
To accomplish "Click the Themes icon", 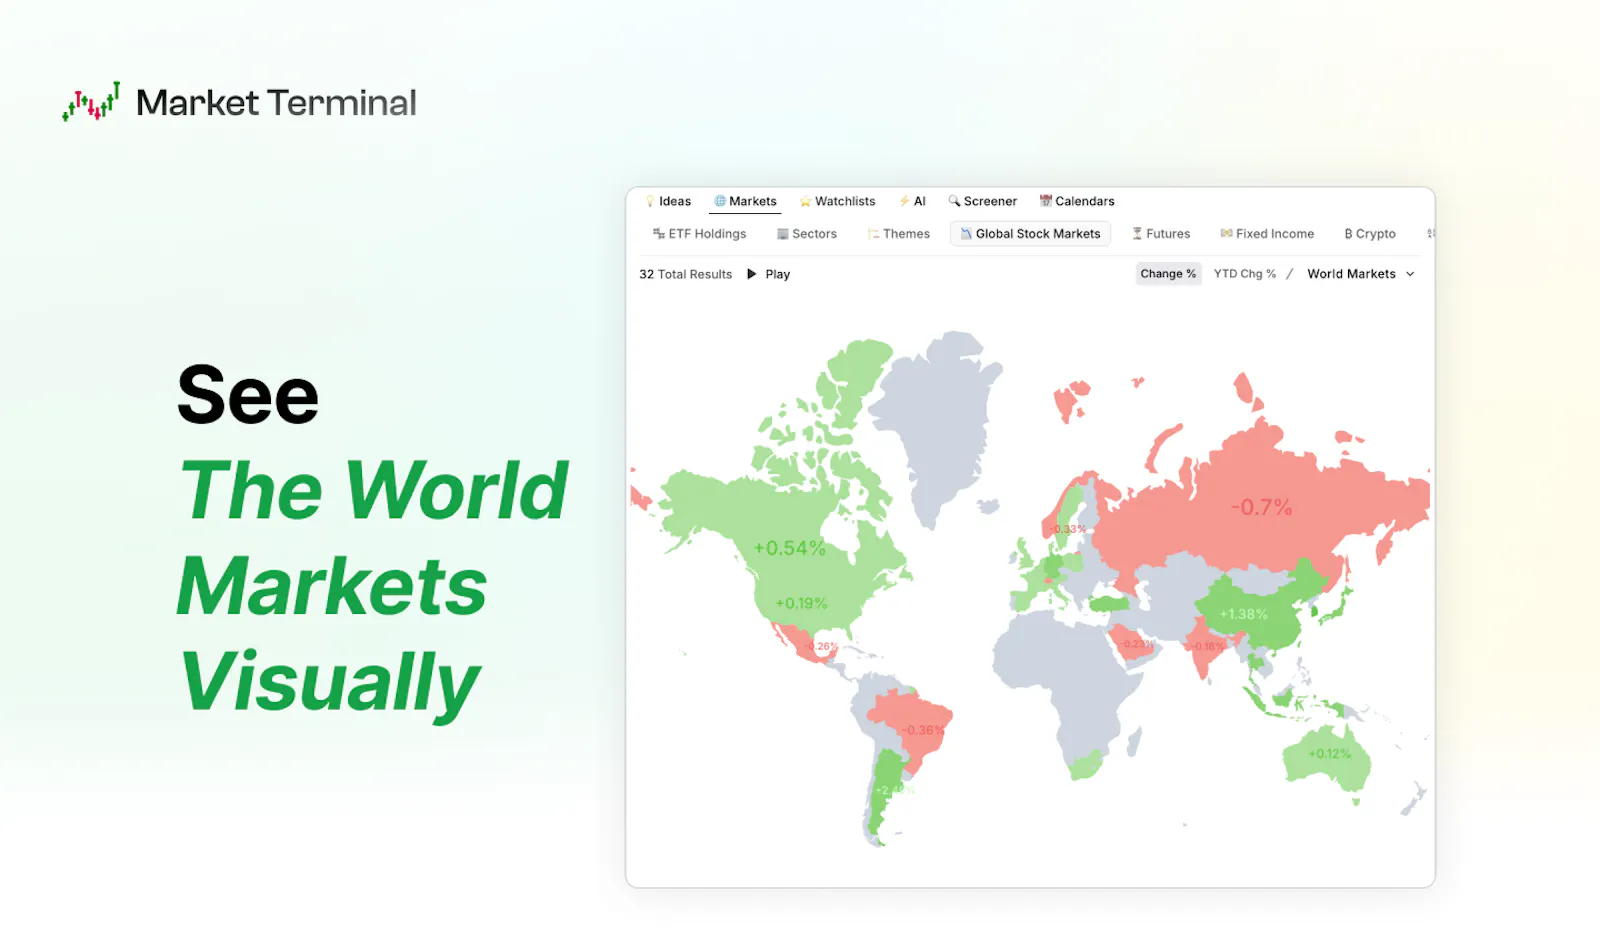I will (x=874, y=234).
